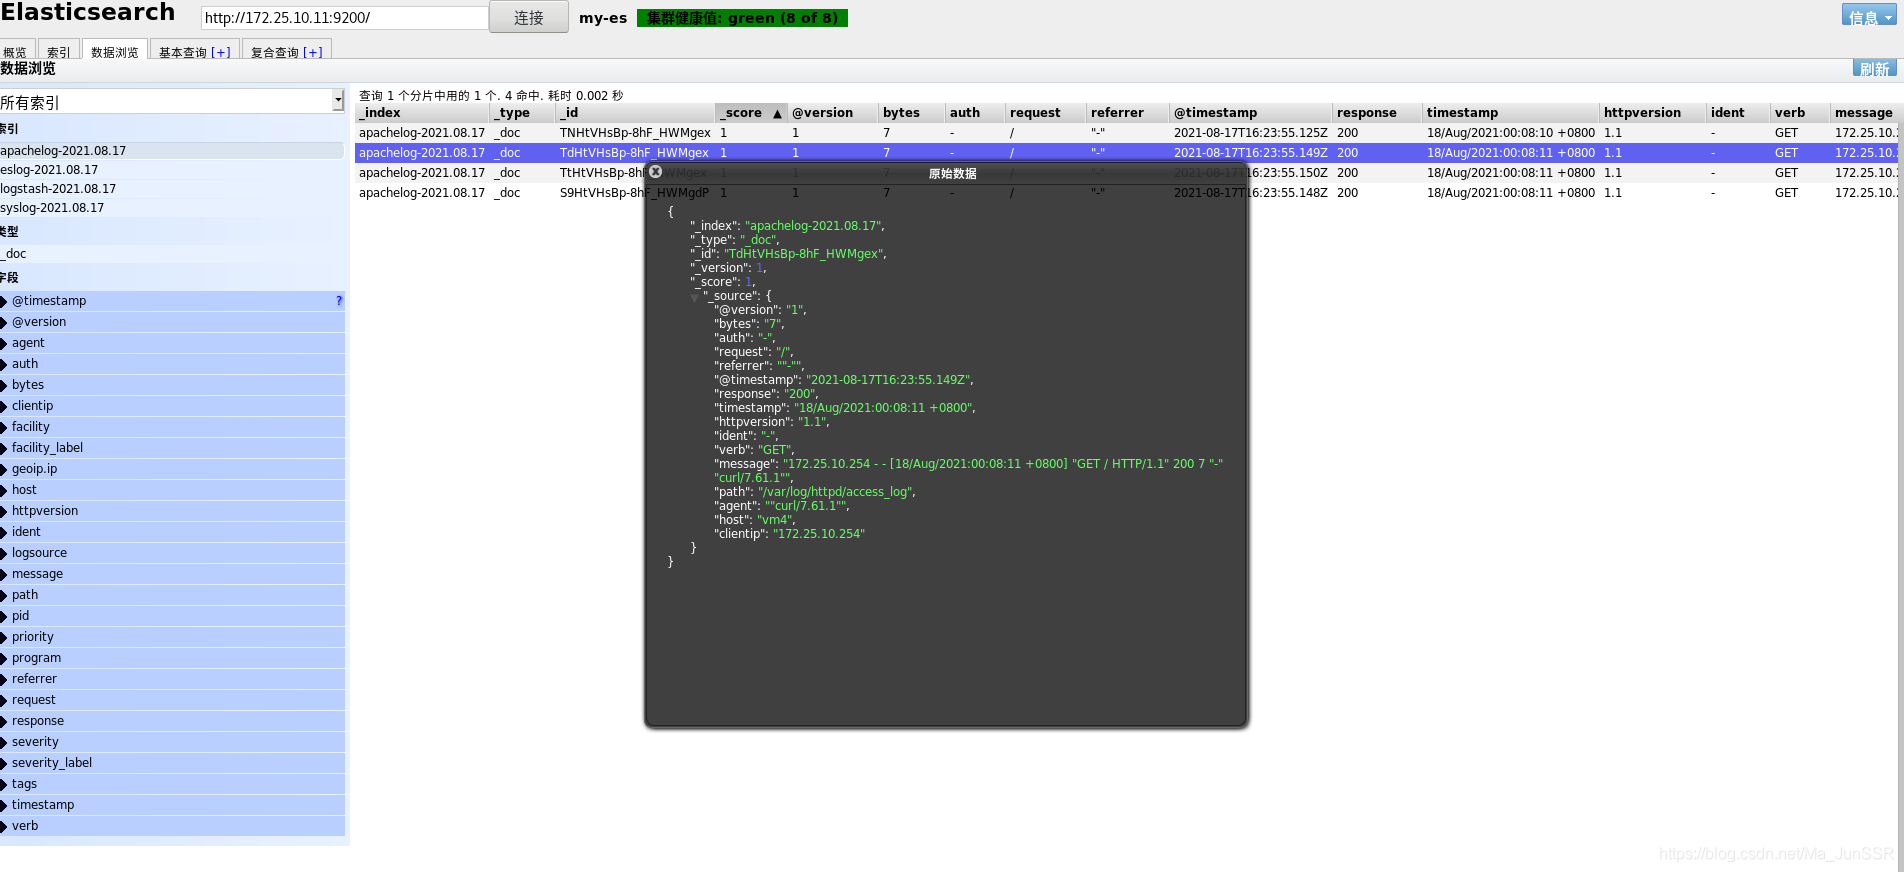The width and height of the screenshot is (1904, 872).
Task: Click the help question mark beside @timestamp
Action: coord(339,301)
